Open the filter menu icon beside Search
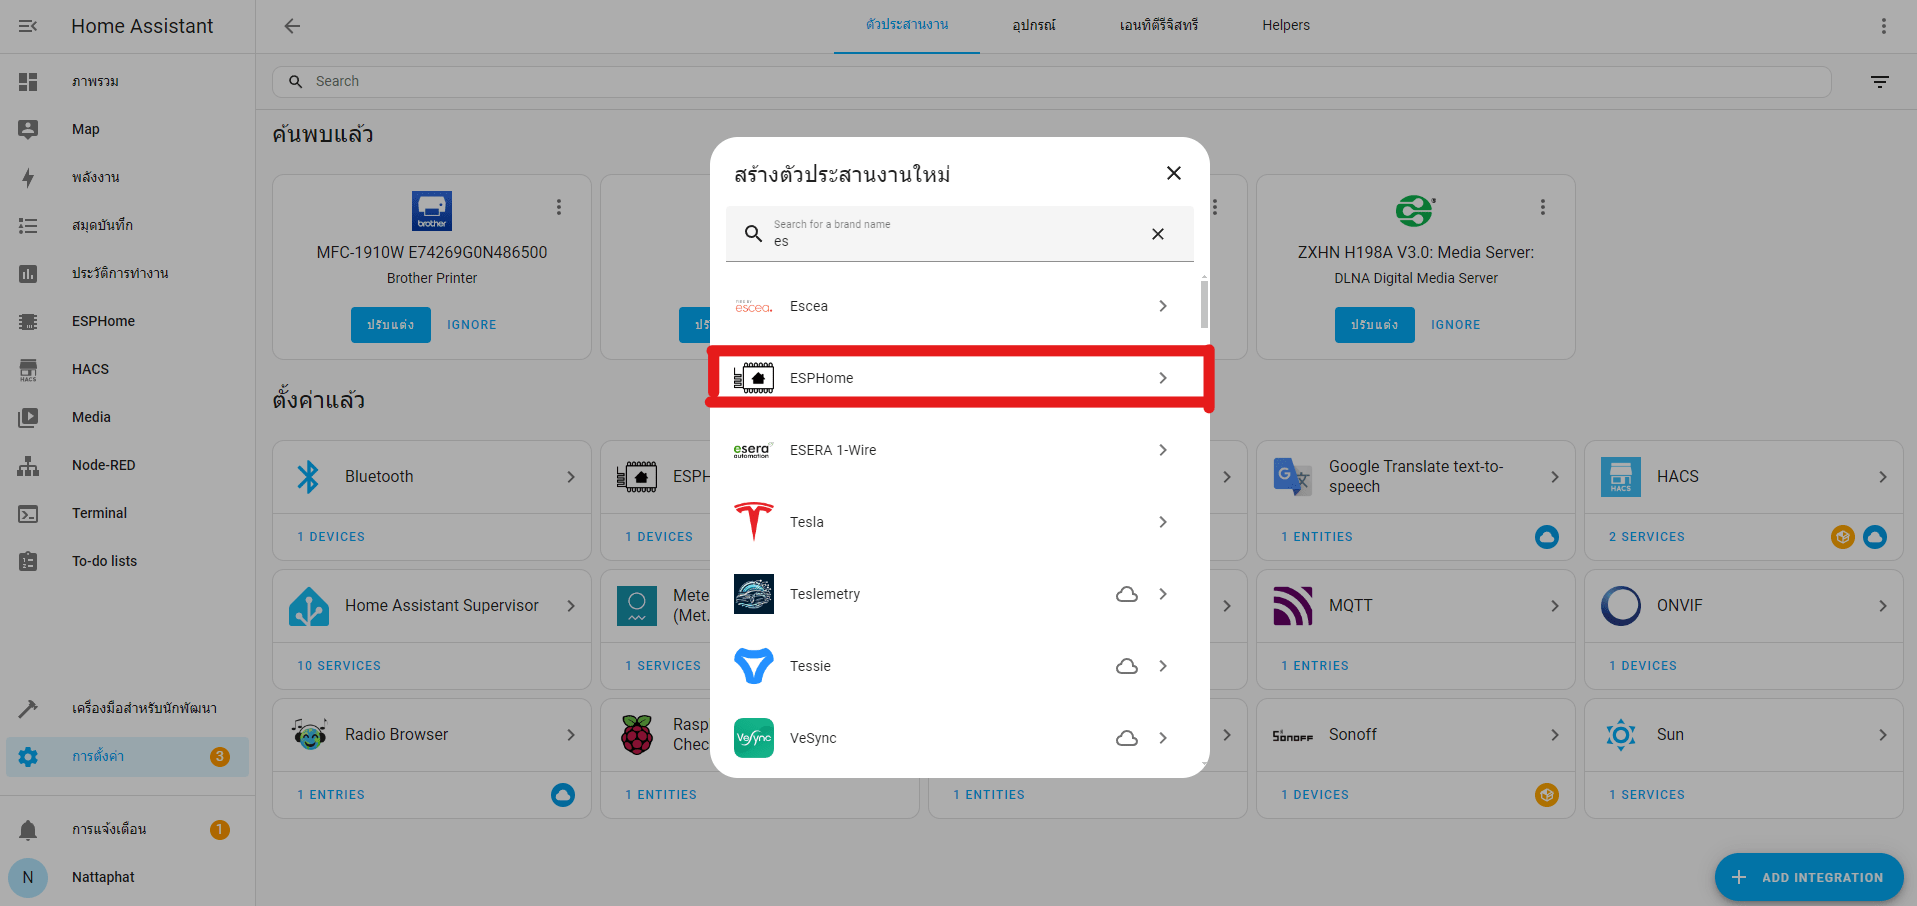The width and height of the screenshot is (1917, 906). [x=1880, y=82]
